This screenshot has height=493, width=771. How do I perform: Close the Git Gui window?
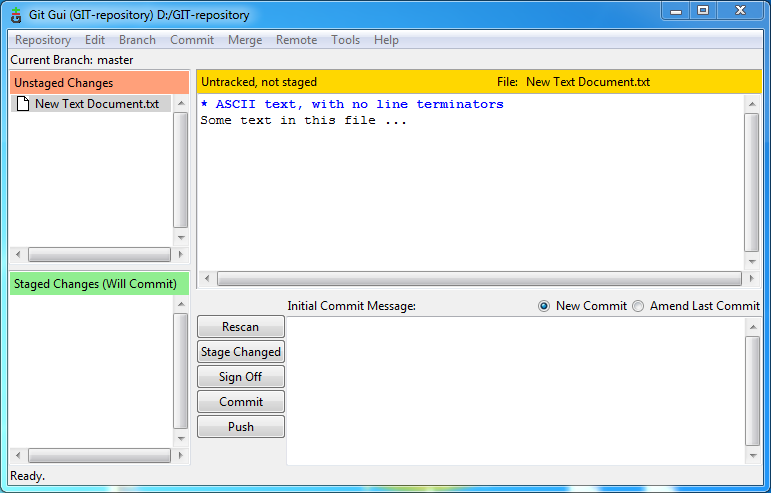741,11
